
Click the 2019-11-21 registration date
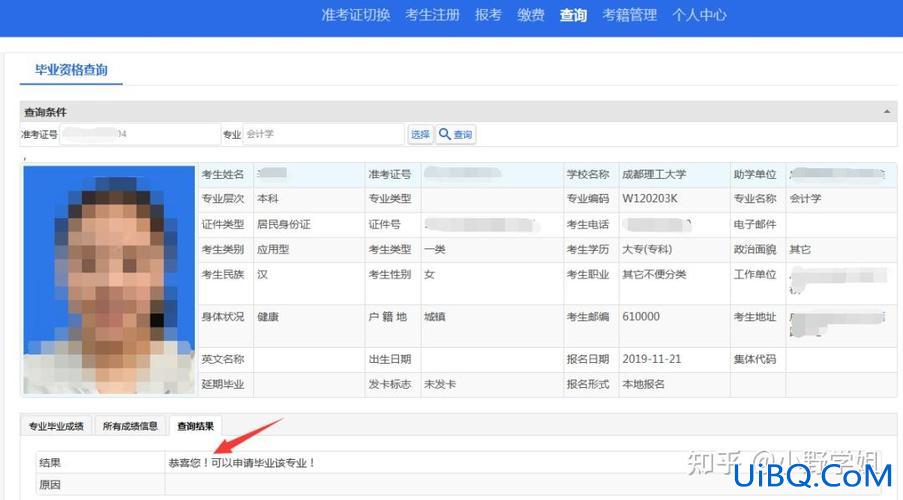tap(652, 359)
